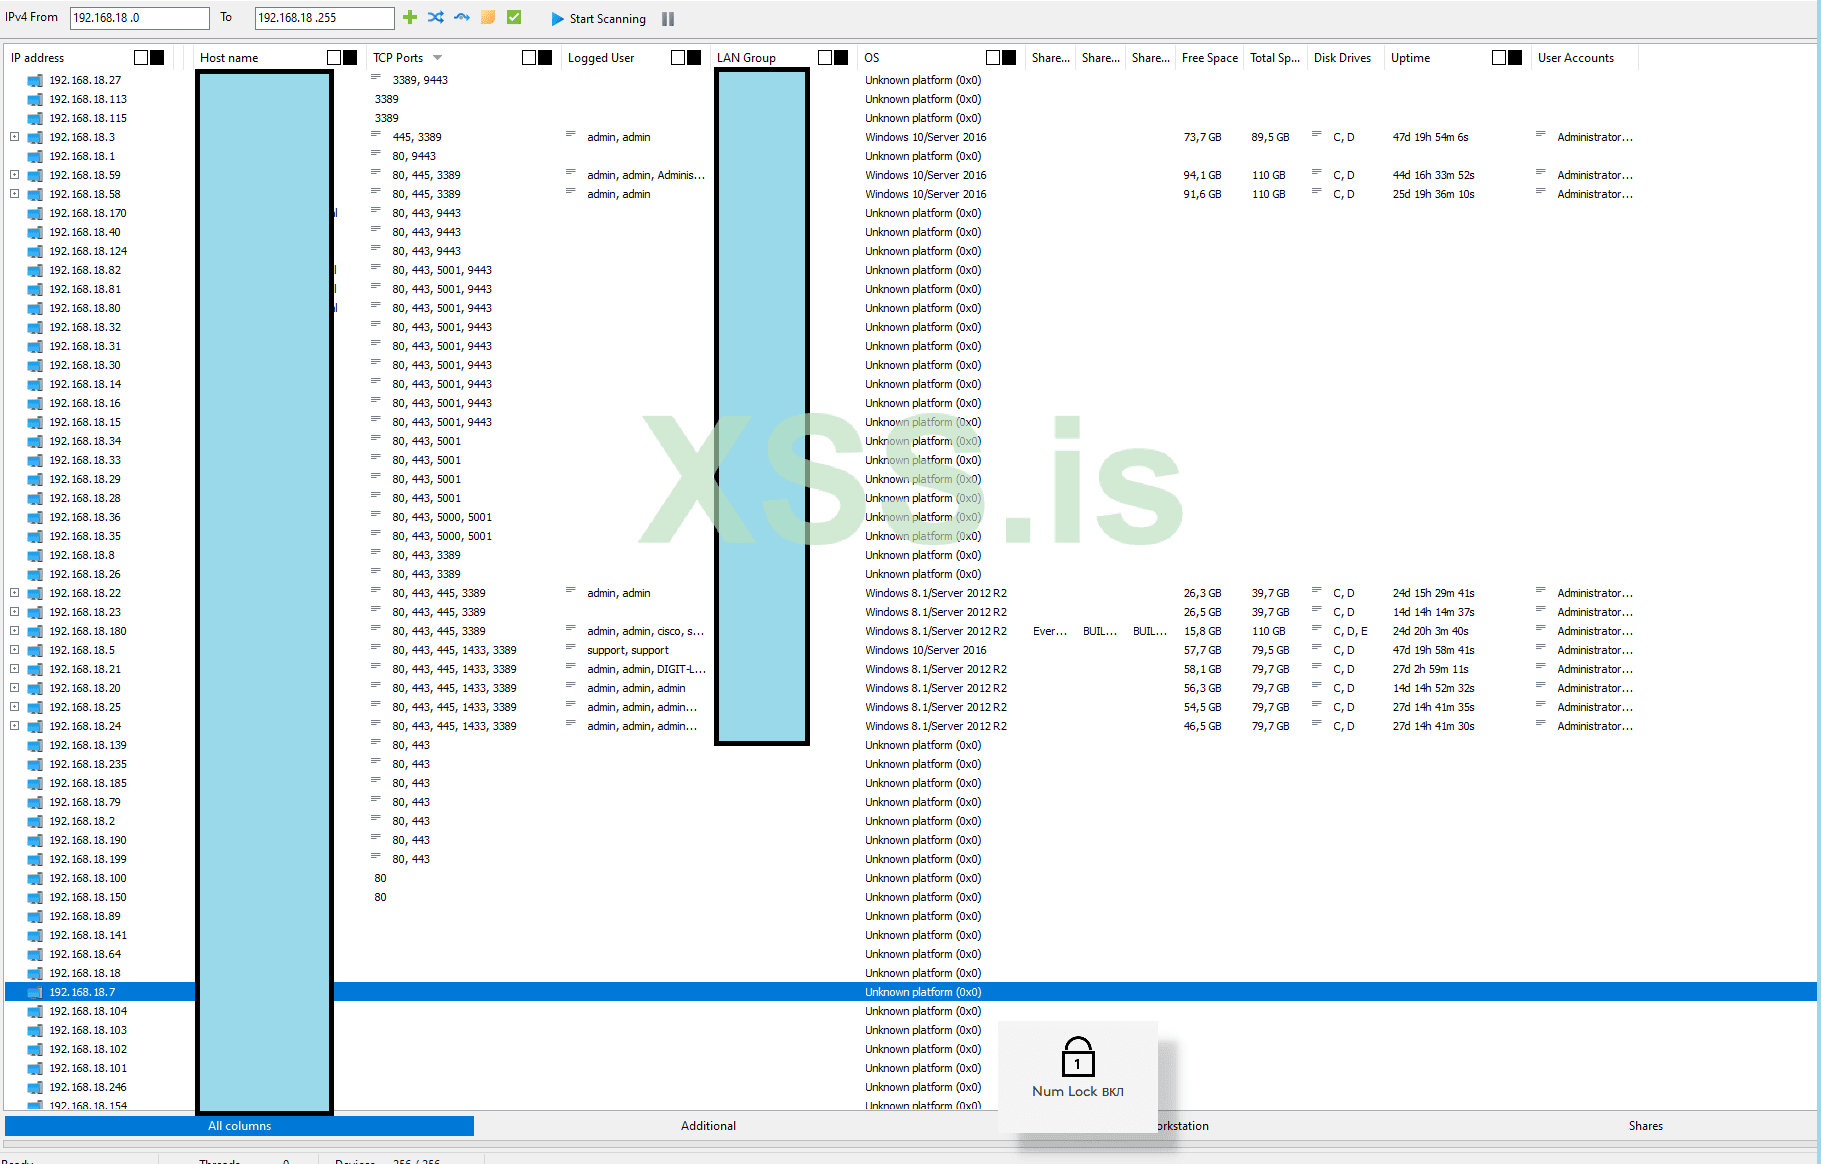Click the To address field
The width and height of the screenshot is (1821, 1164).
coord(325,18)
